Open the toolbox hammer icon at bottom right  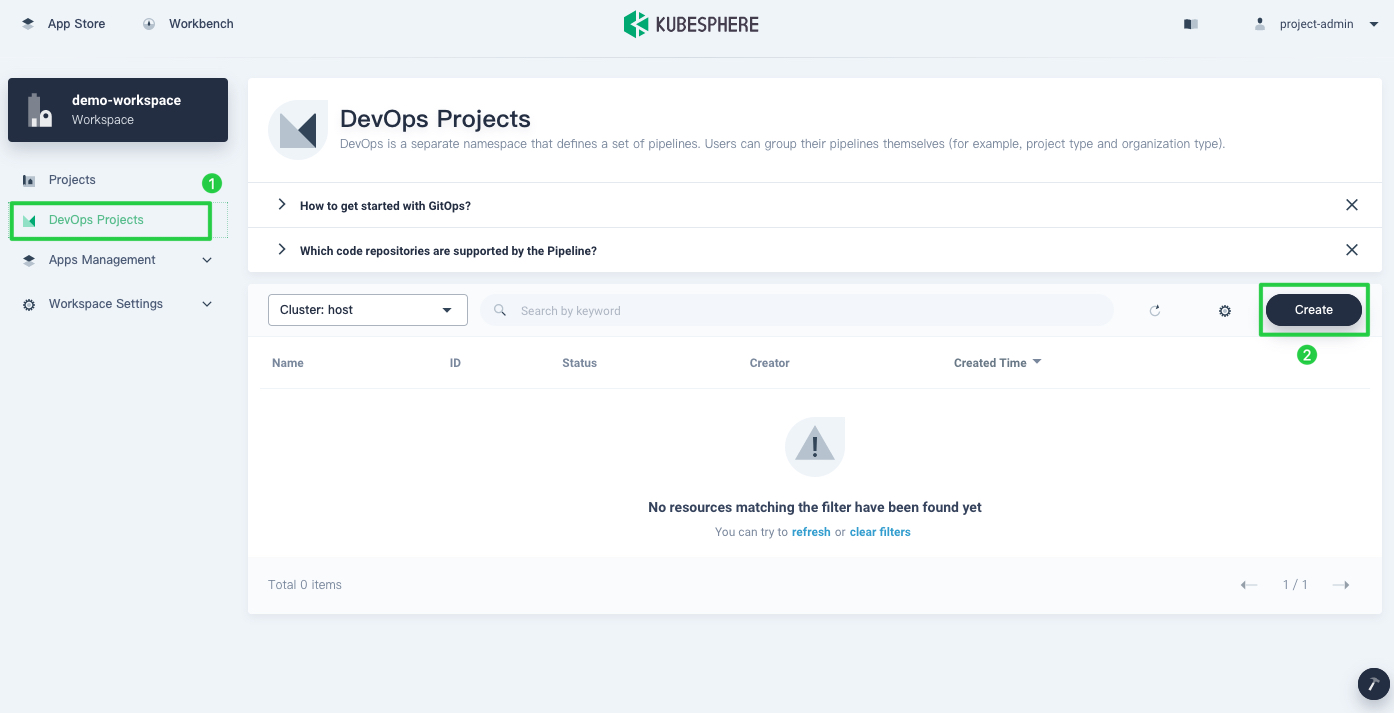1373,684
